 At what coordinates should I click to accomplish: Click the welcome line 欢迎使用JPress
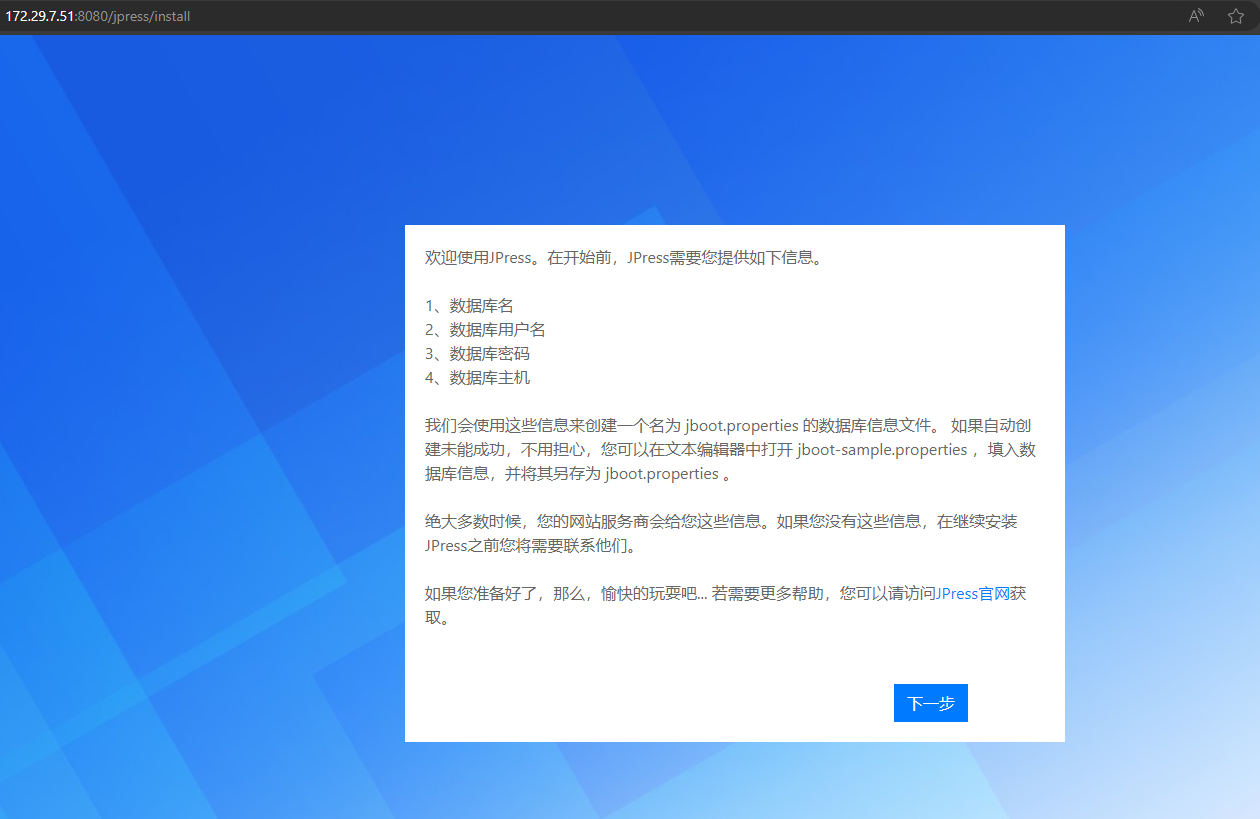click(x=625, y=258)
